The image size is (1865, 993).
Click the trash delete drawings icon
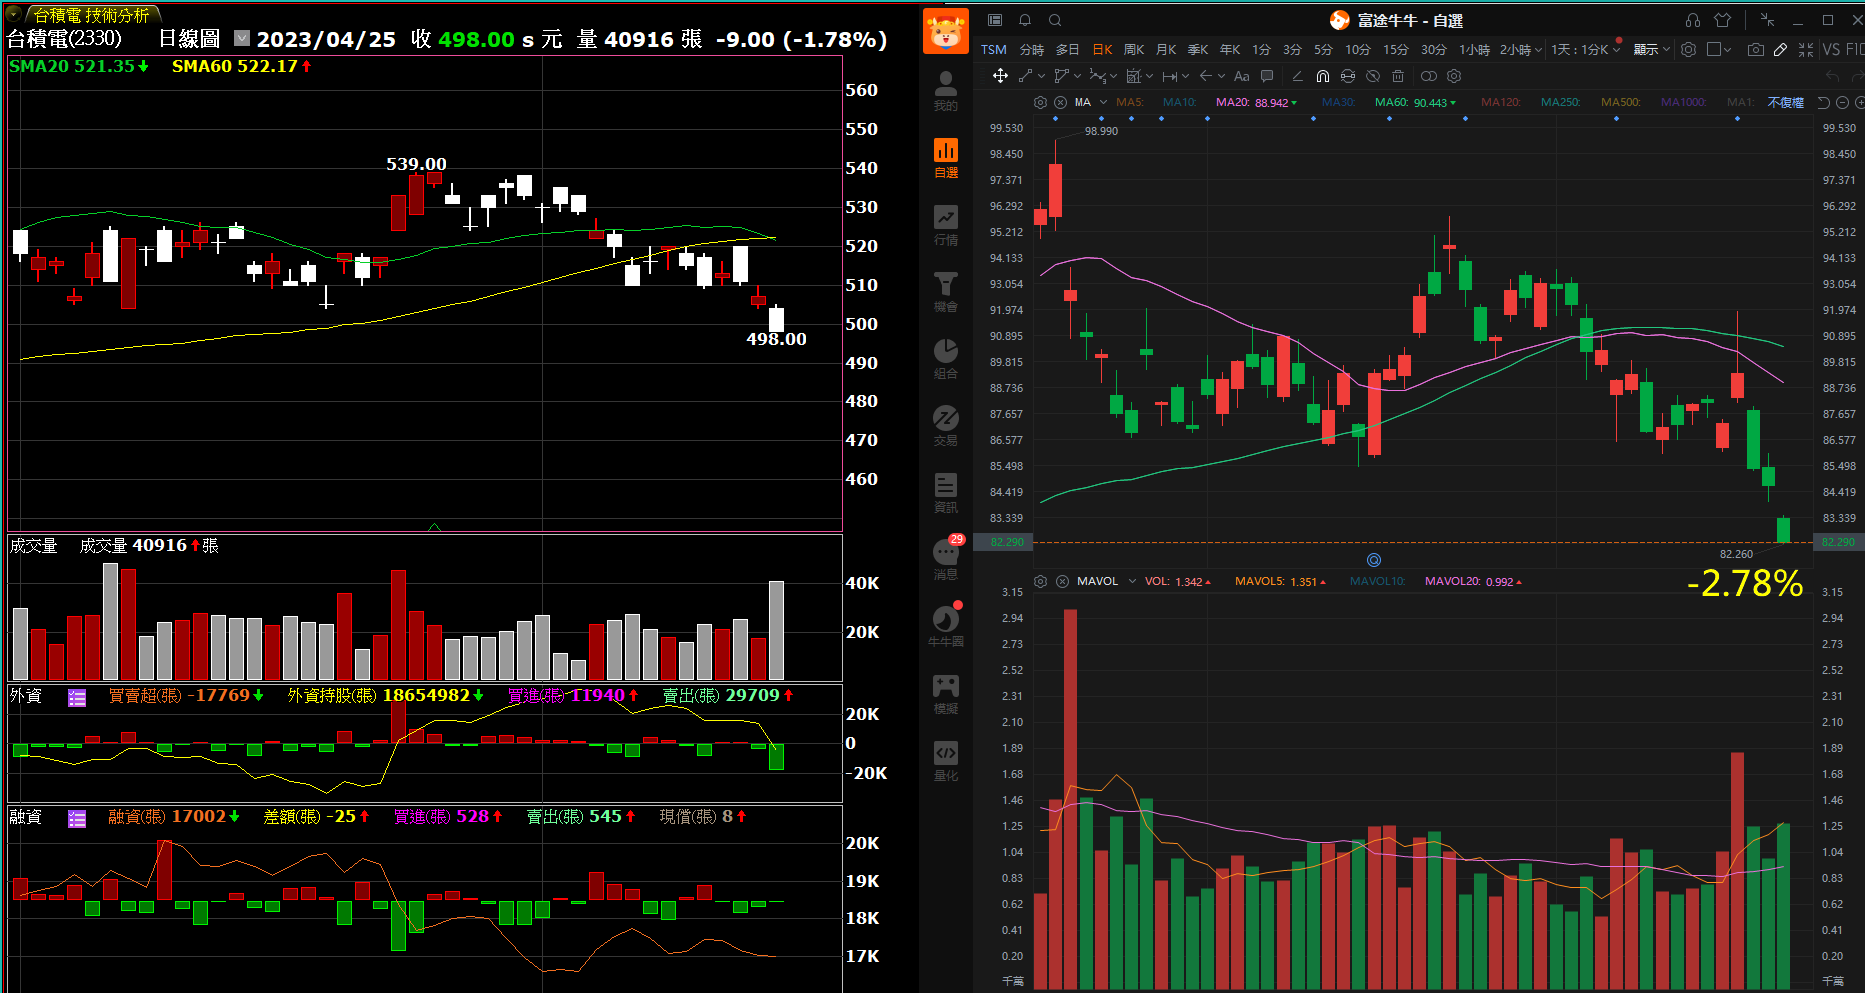point(1398,76)
